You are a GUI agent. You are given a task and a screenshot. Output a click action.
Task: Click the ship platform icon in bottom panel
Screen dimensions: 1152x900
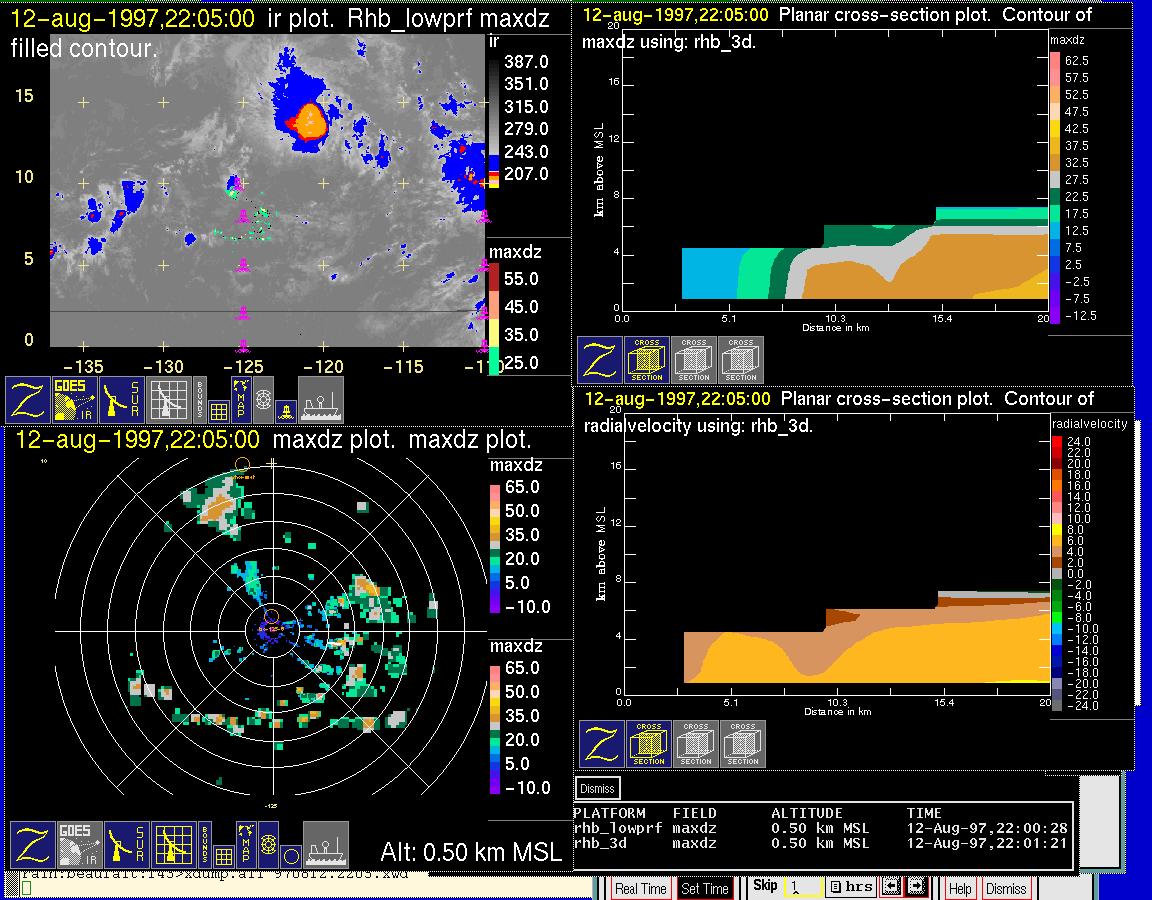325,844
